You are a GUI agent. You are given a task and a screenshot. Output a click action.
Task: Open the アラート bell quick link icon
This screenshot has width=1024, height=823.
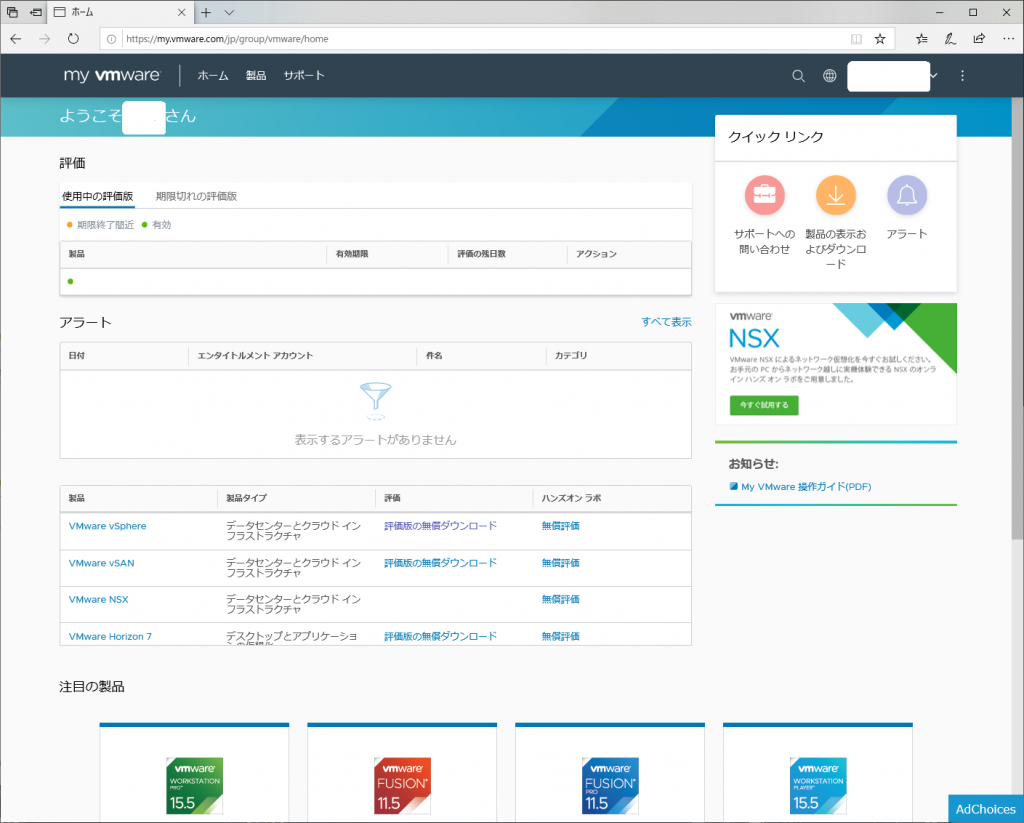click(x=906, y=195)
